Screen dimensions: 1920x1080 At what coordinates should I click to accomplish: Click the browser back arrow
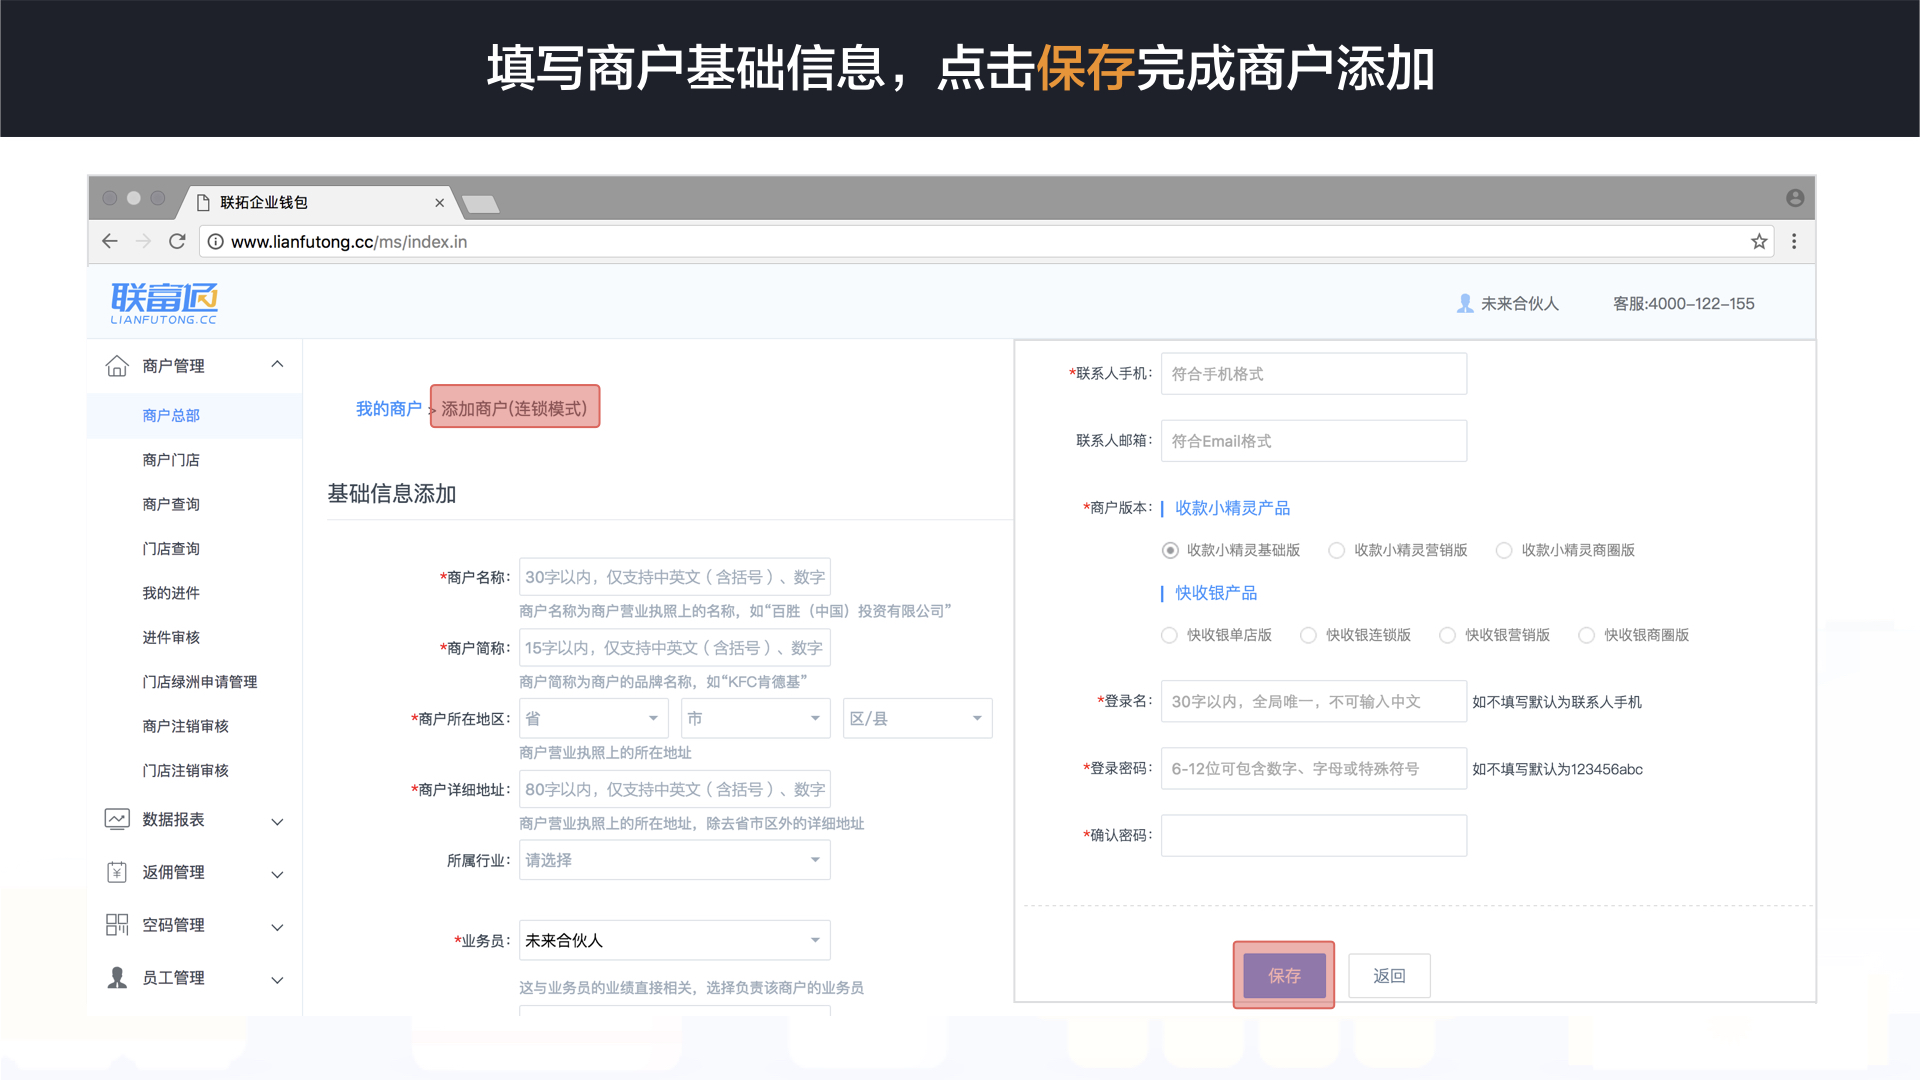[x=110, y=241]
